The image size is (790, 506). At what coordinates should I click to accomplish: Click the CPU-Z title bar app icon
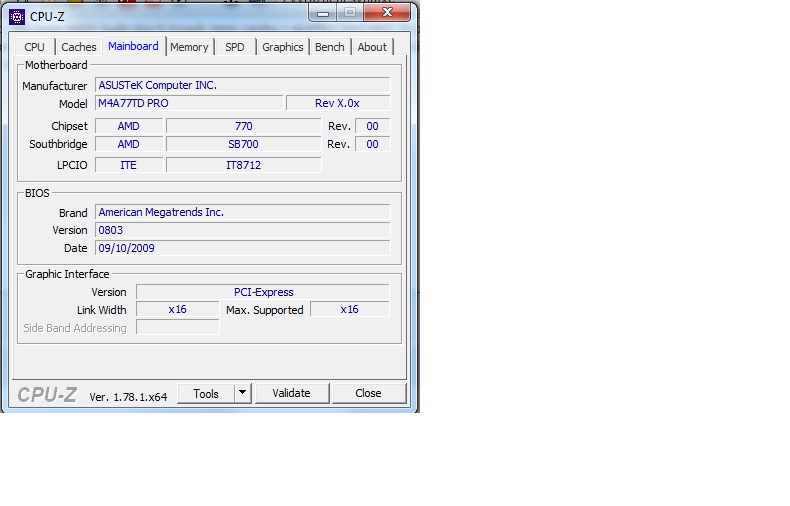click(x=17, y=17)
